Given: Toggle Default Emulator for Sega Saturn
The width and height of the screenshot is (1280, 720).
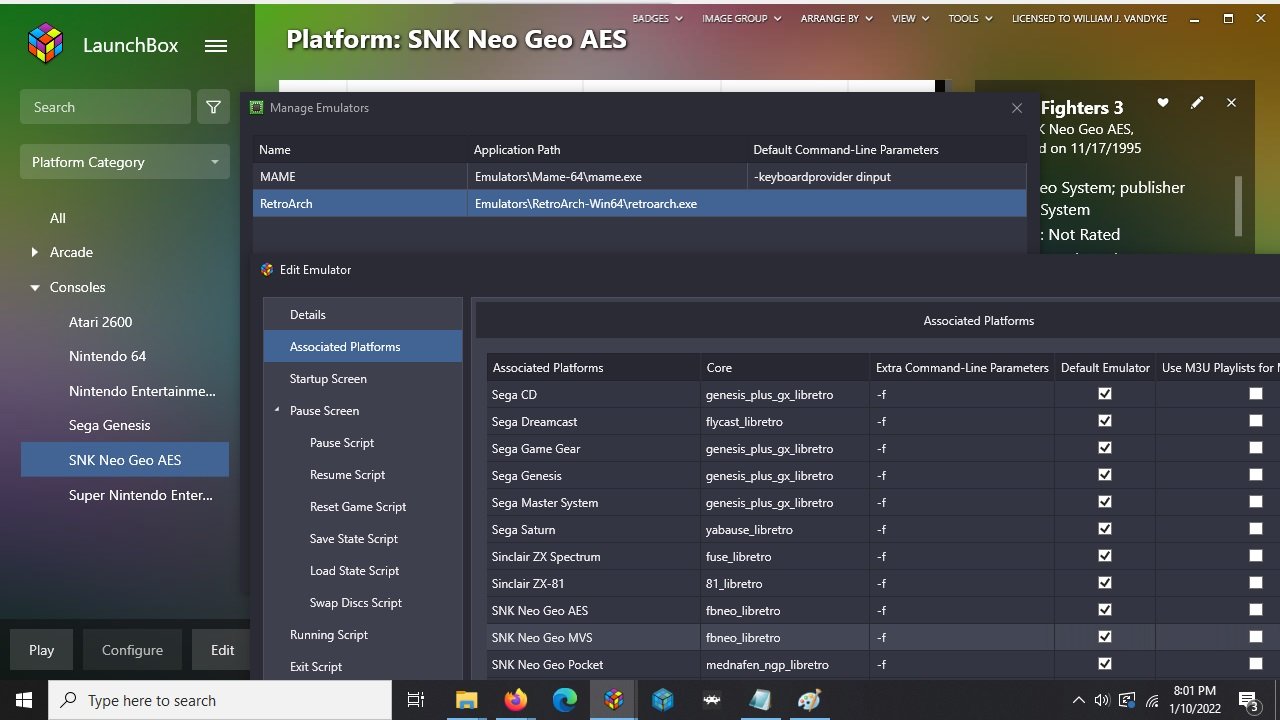Looking at the screenshot, I should pos(1105,529).
